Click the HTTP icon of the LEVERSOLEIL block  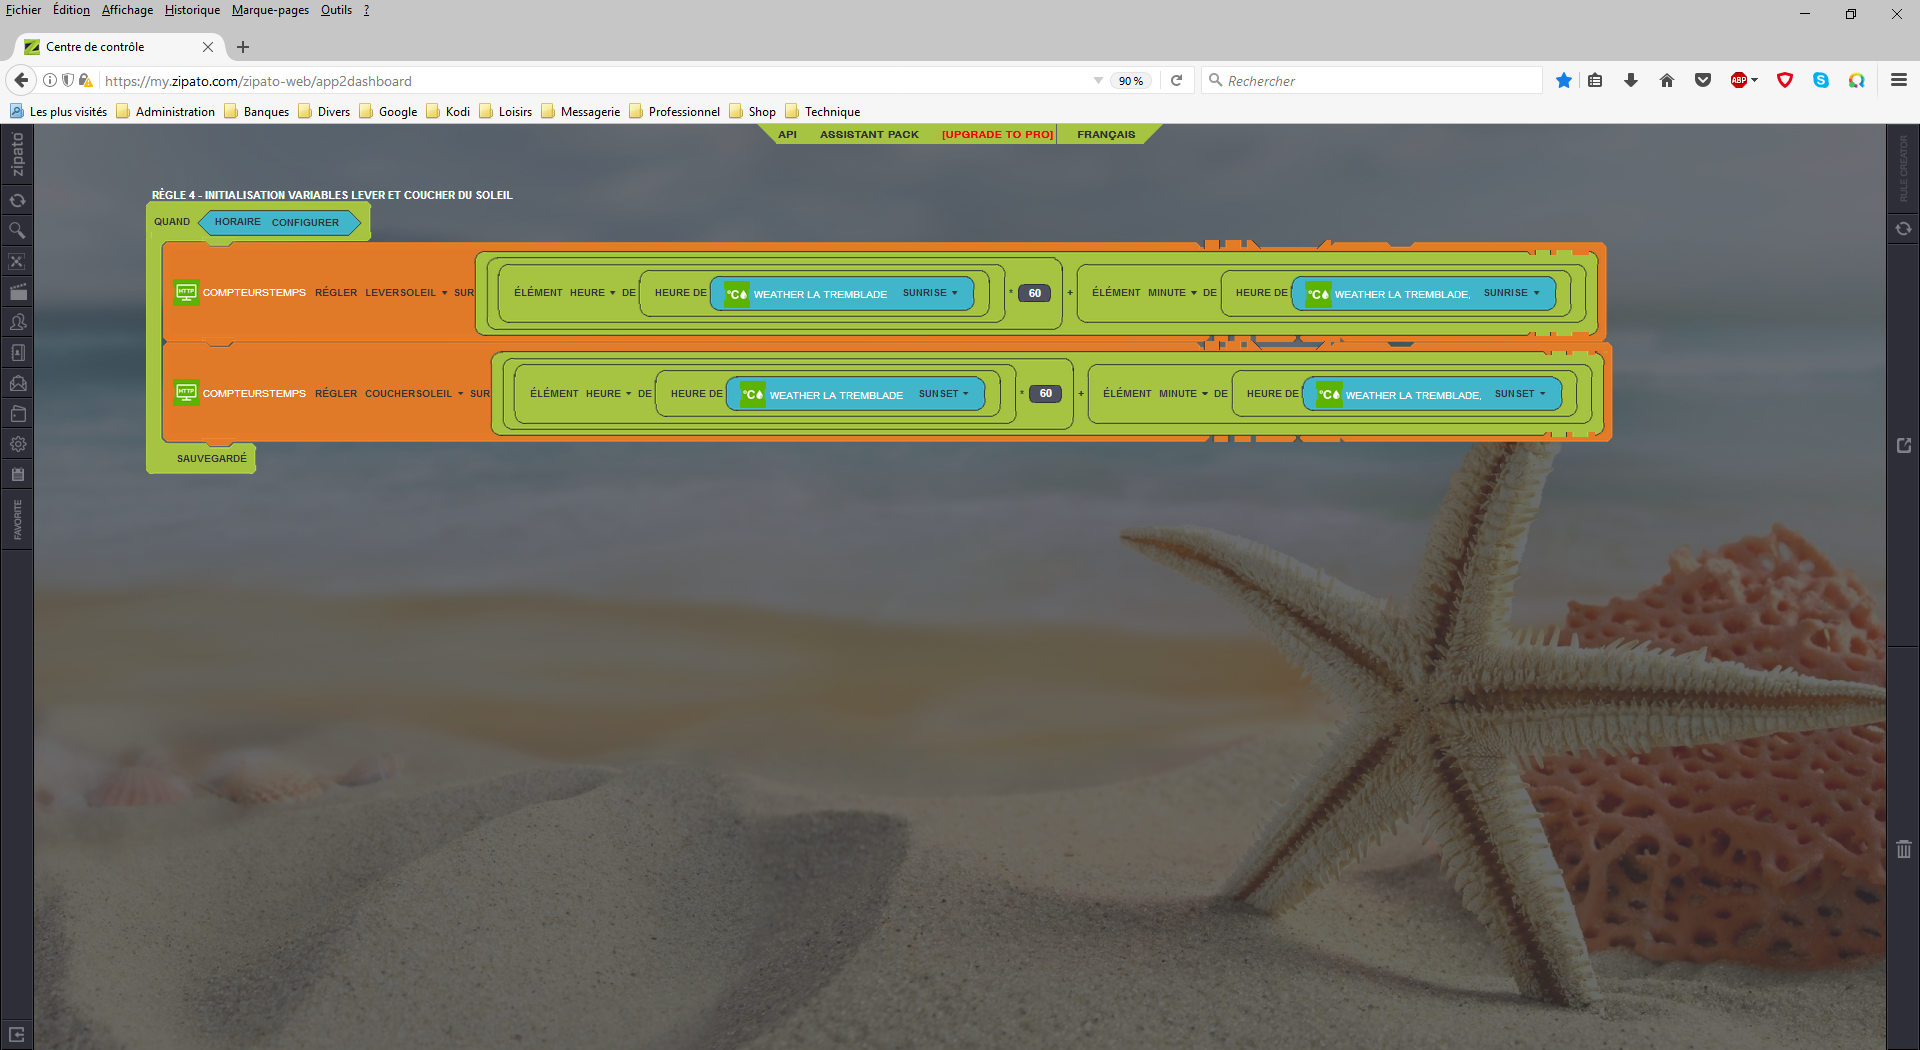tap(186, 292)
